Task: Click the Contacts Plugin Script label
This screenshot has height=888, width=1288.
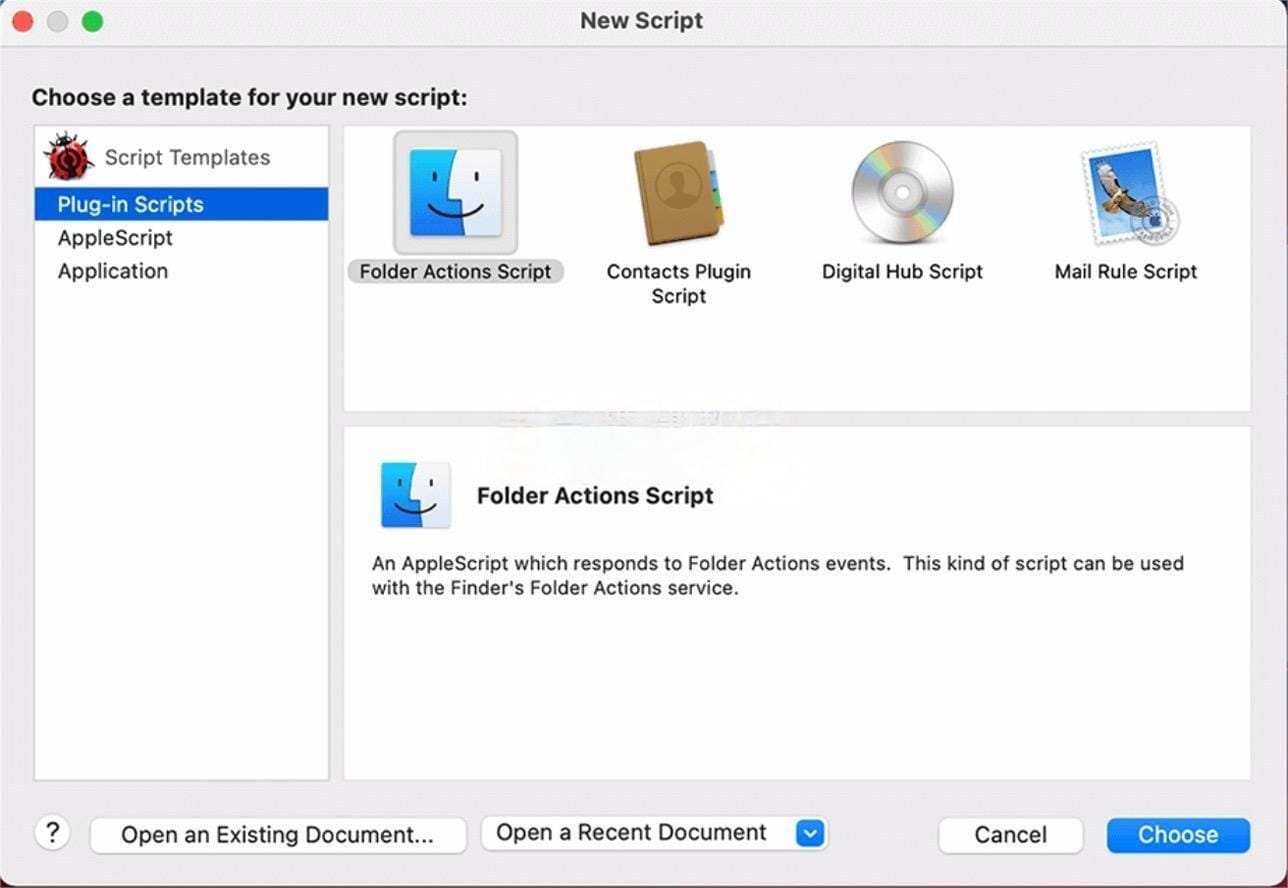Action: 679,284
